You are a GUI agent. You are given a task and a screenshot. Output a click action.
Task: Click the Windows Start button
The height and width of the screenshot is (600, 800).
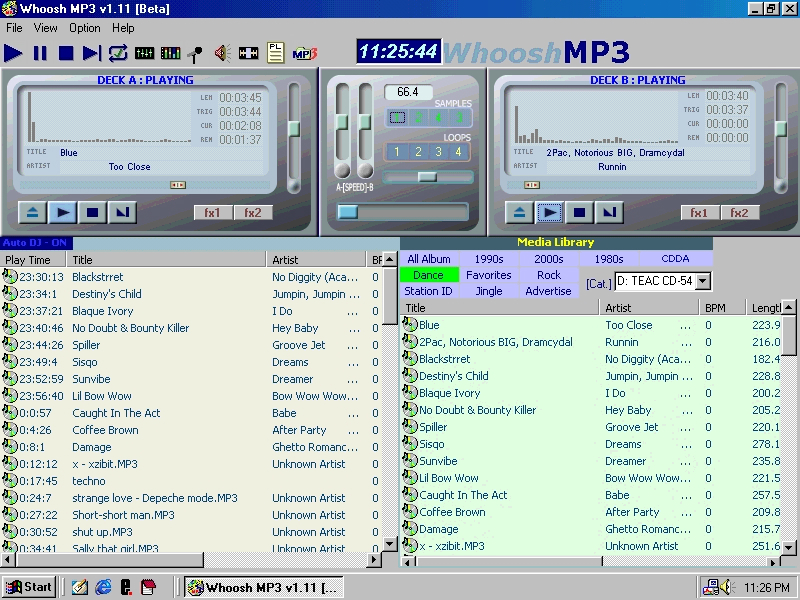point(29,587)
